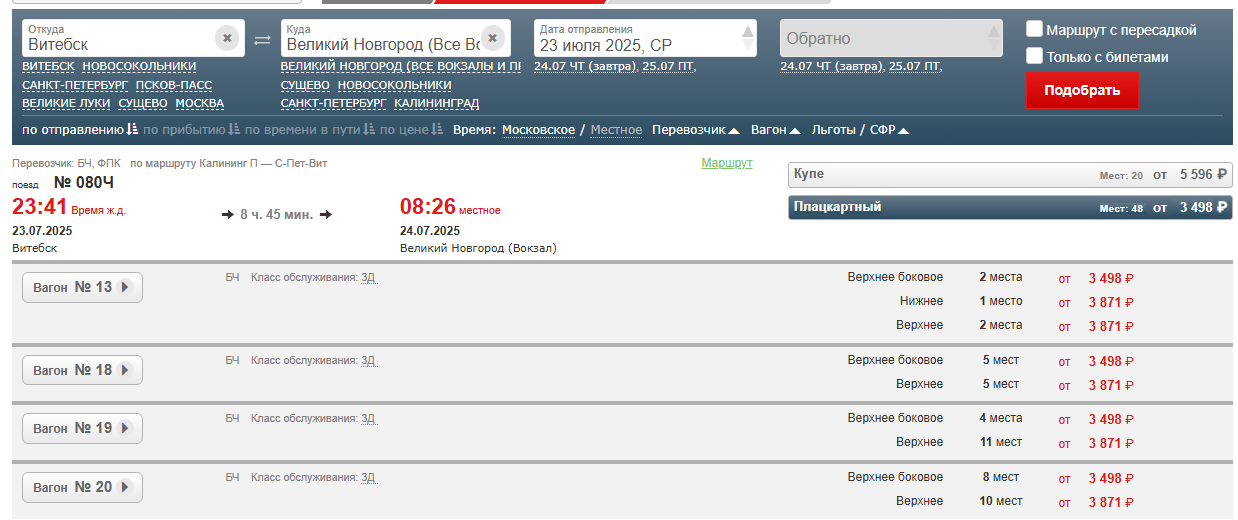Expand Вагон № 13 seat selection
Viewport: 1238px width, 520px height.
point(82,287)
